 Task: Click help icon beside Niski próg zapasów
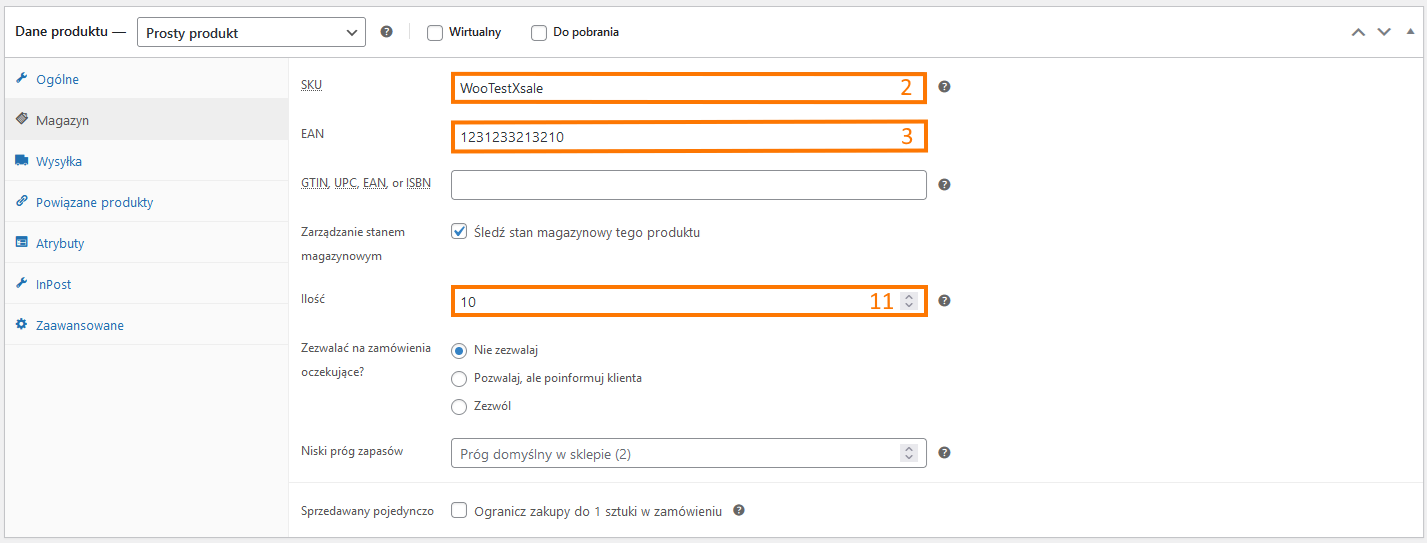(x=944, y=453)
